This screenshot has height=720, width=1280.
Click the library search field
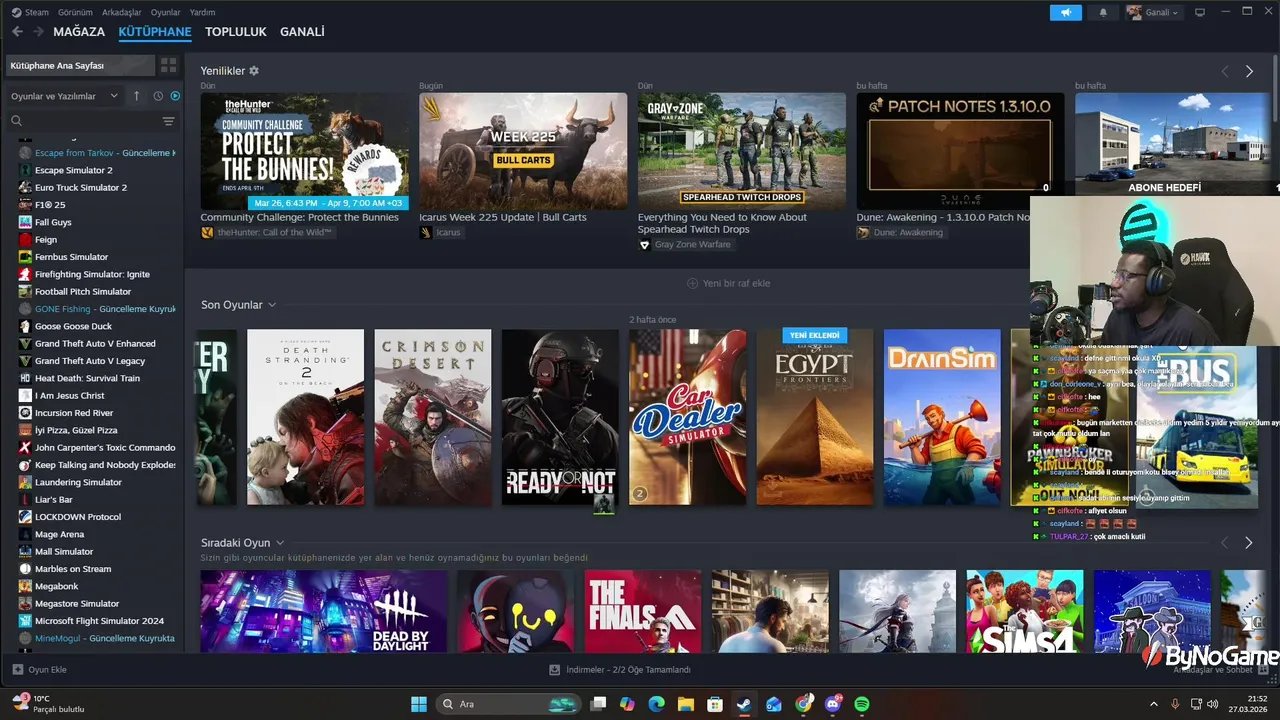[x=82, y=121]
